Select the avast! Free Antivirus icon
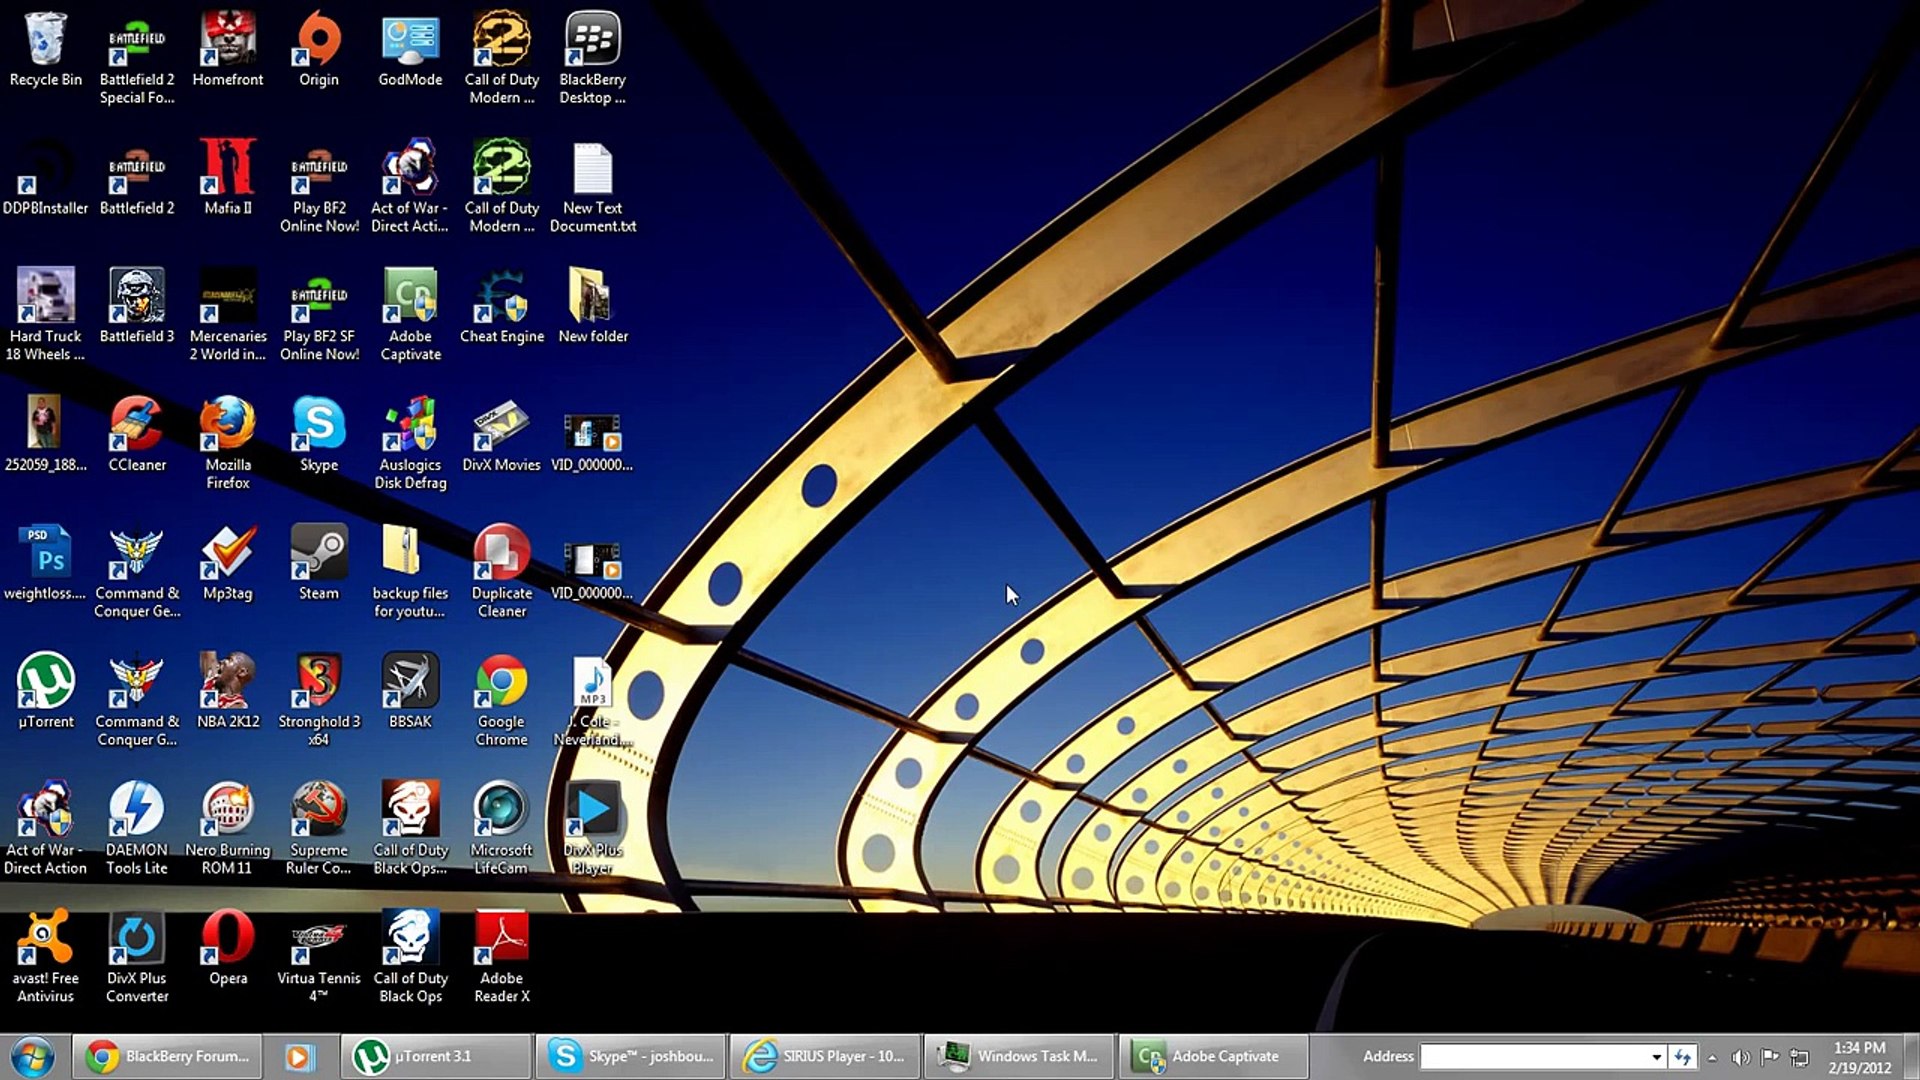Screen dimensions: 1920x1080 45,938
